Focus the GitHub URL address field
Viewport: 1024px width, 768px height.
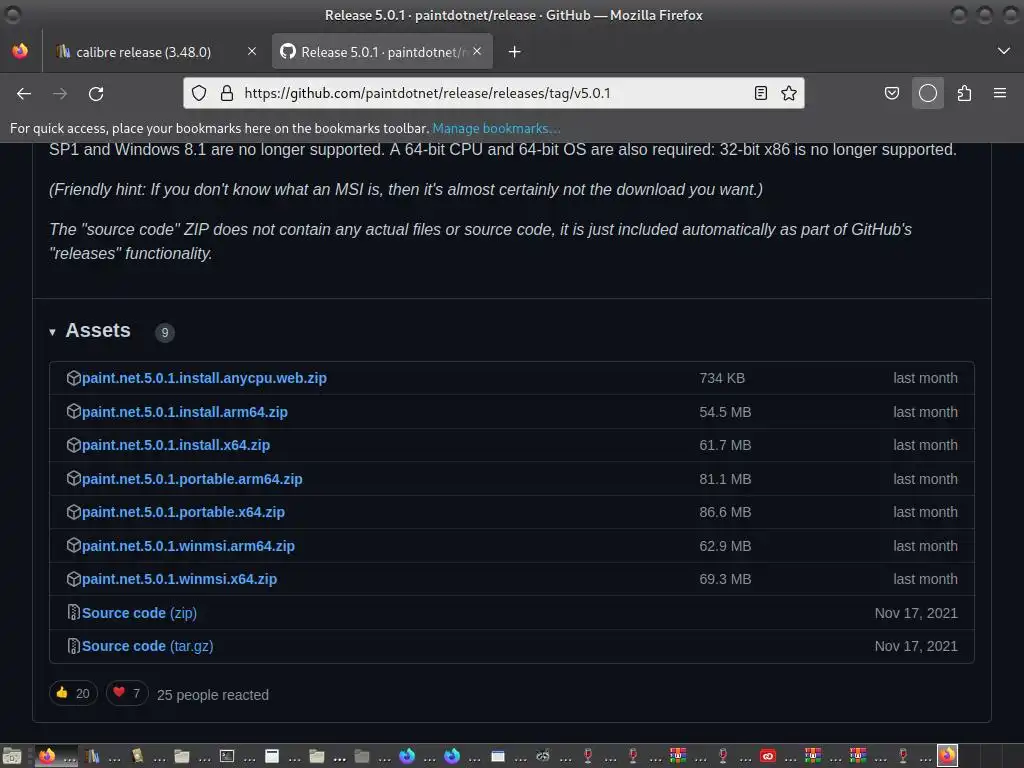pyautogui.click(x=493, y=93)
